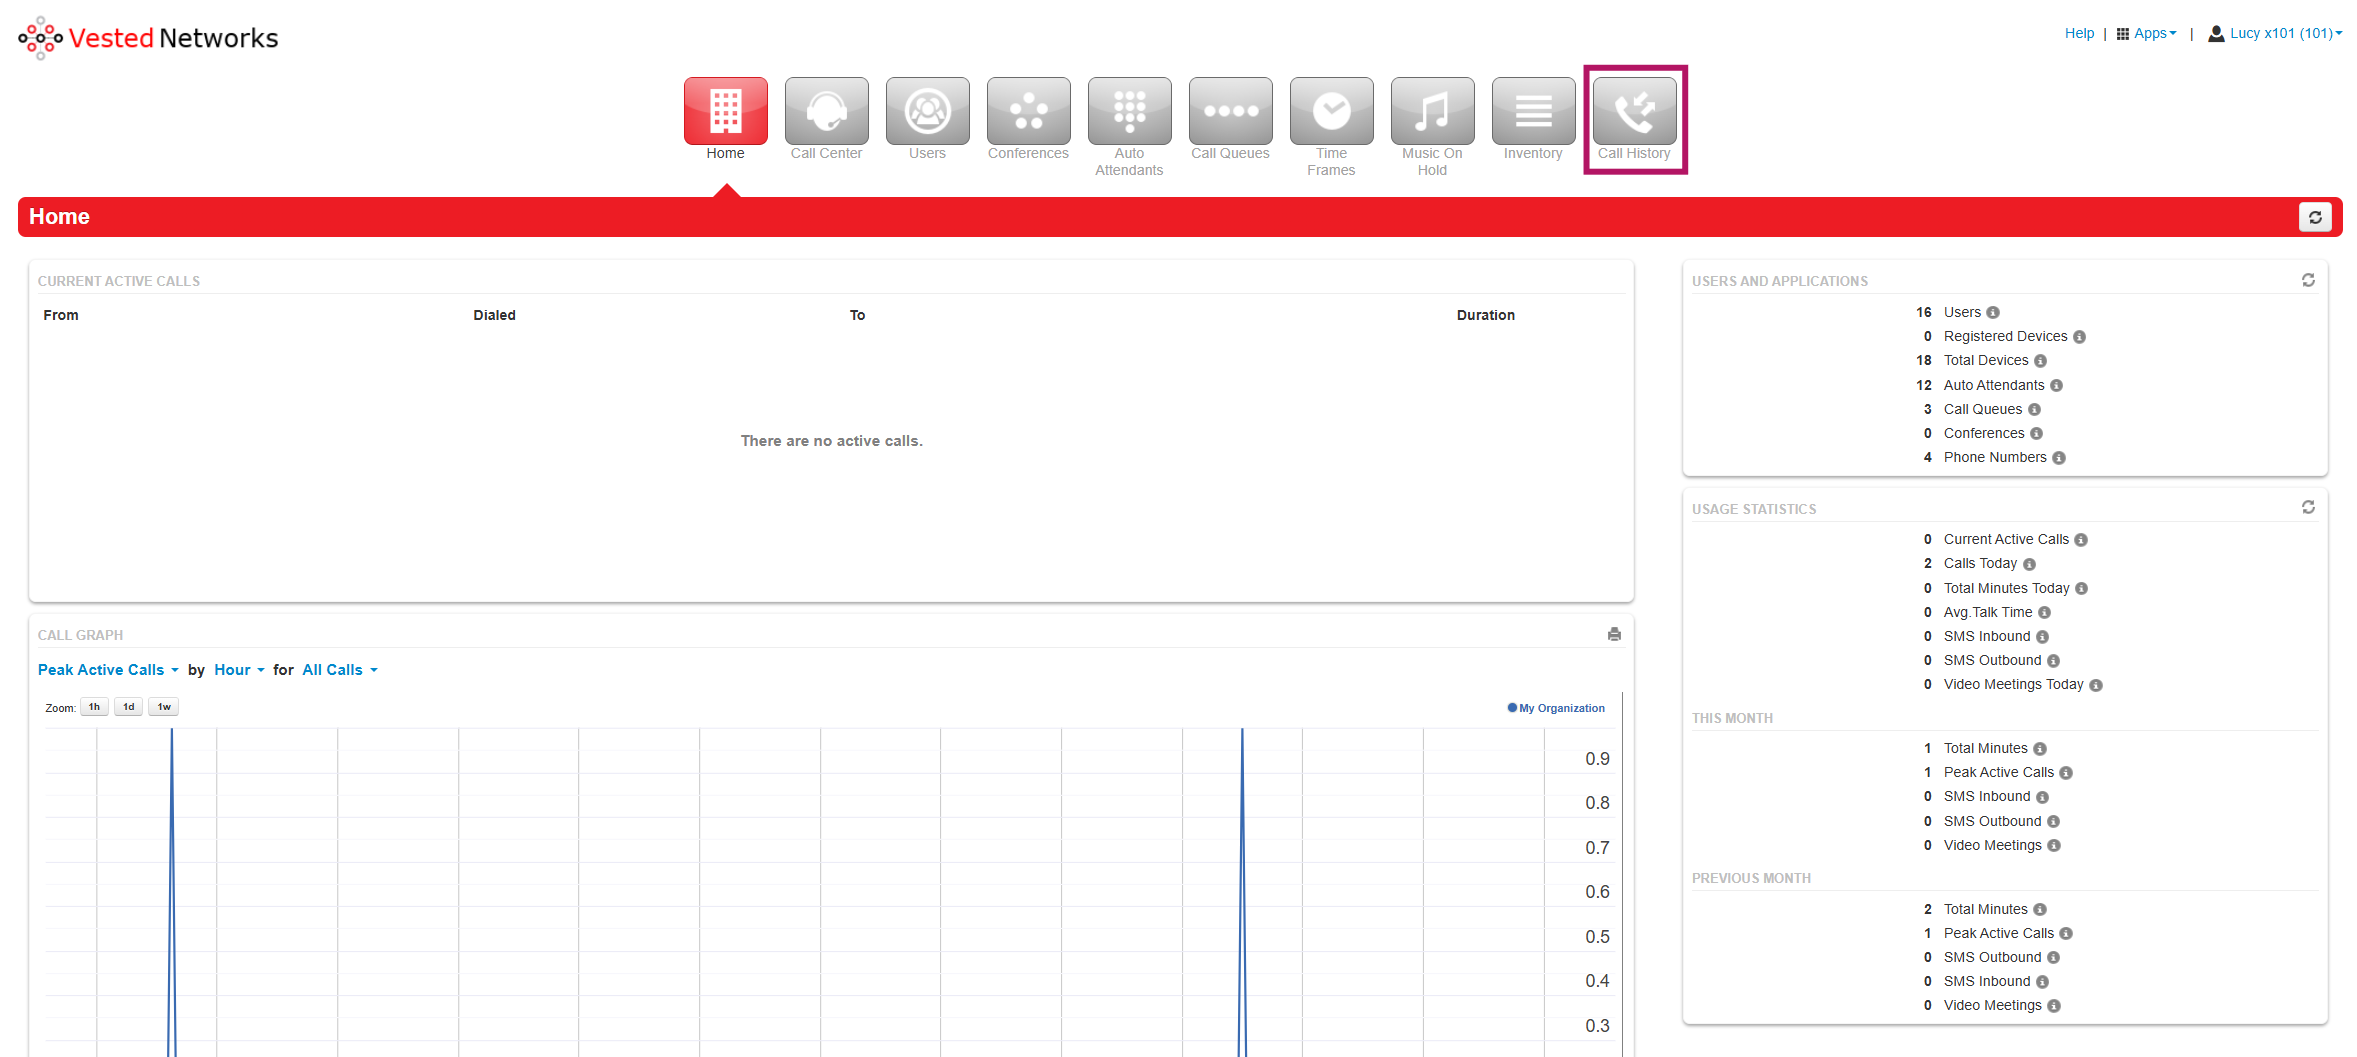Set graph zoom to 1d
Screen dimensions: 2357x1057
click(128, 707)
